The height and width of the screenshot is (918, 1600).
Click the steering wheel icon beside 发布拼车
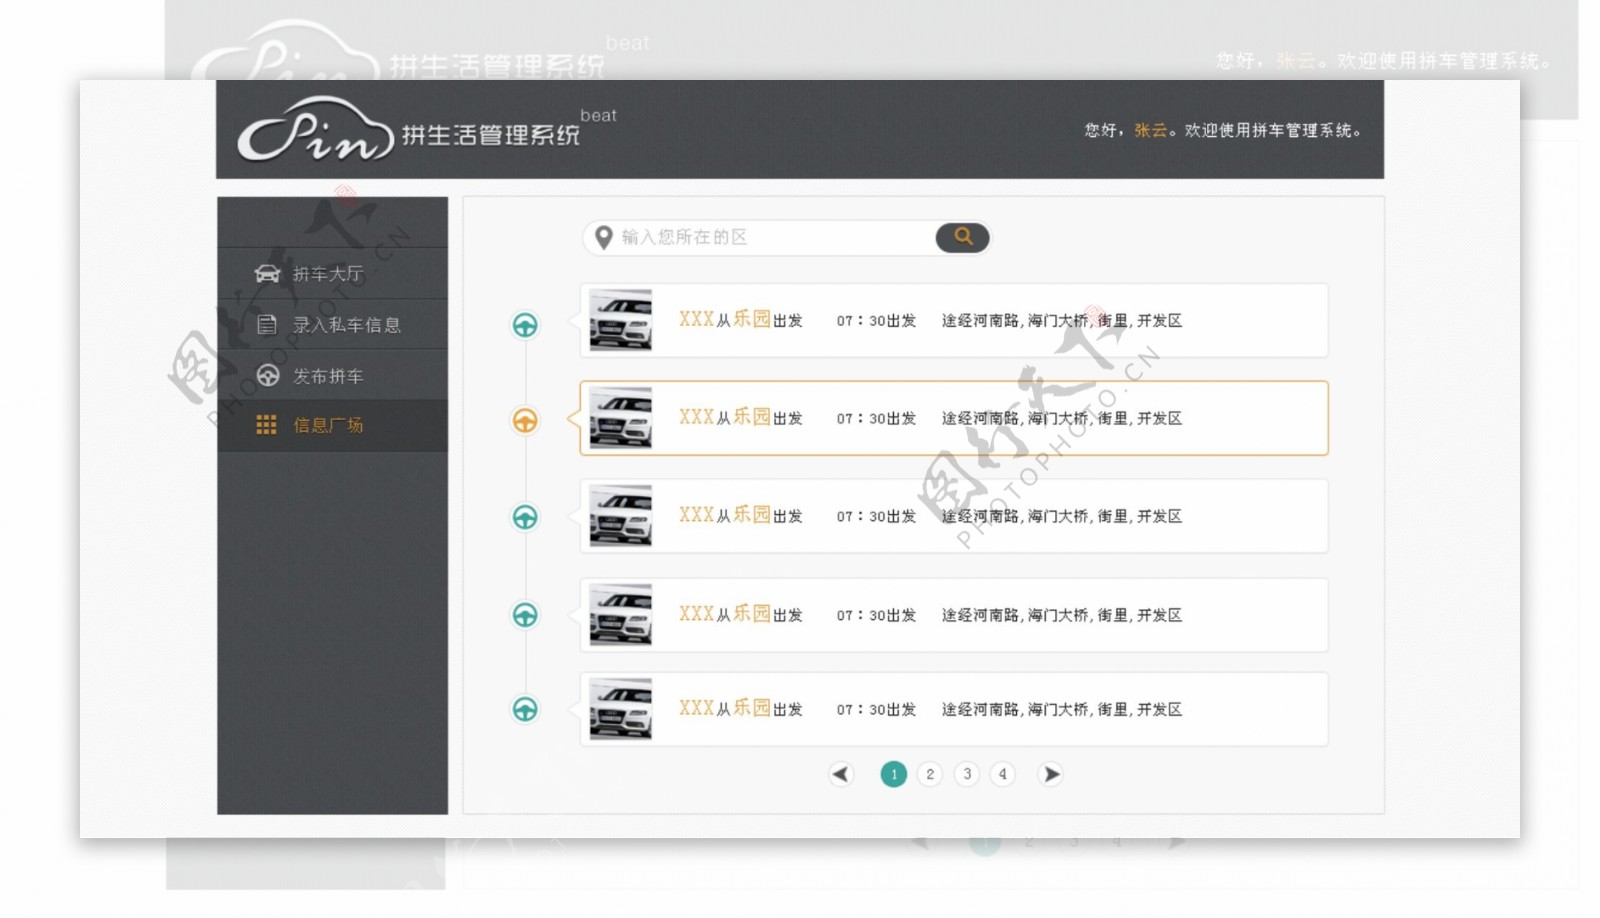267,375
